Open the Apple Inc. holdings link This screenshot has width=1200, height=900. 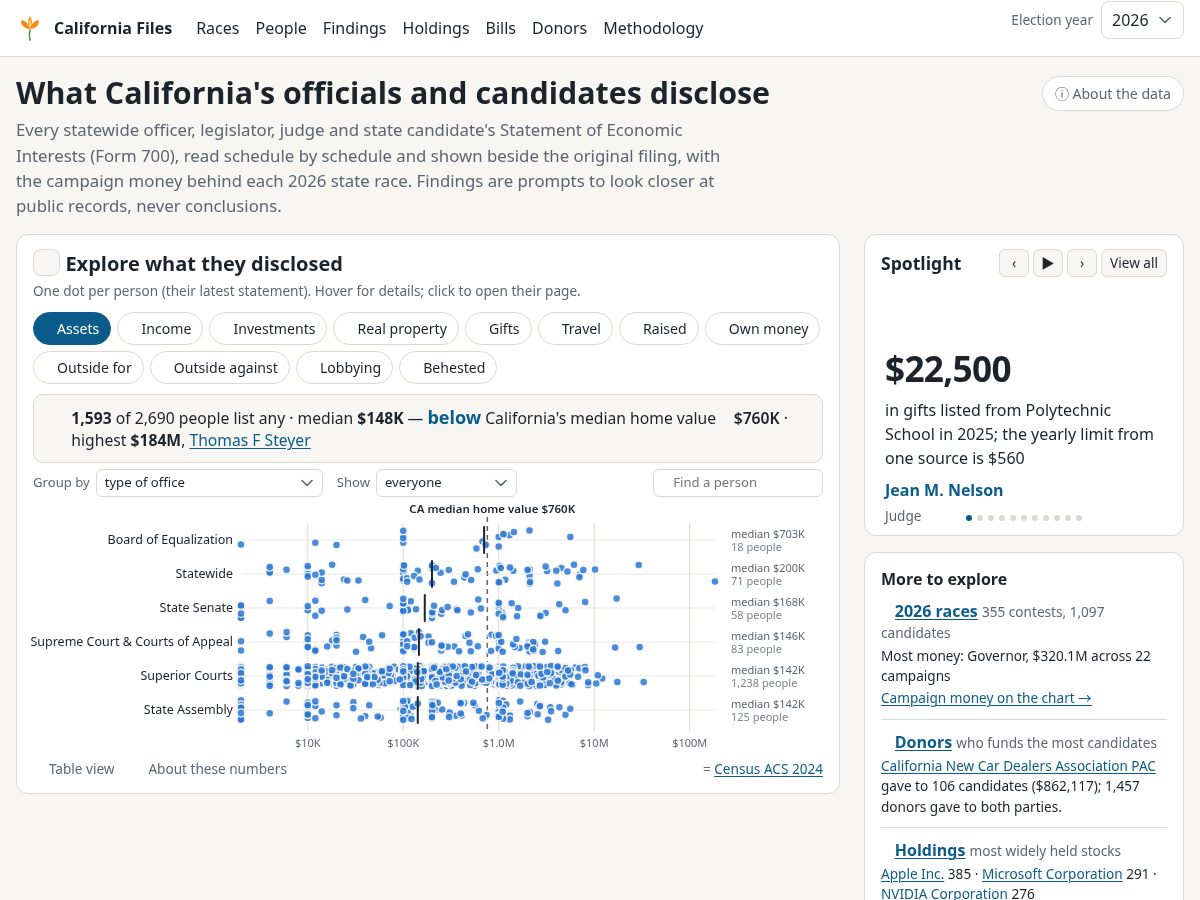tap(912, 874)
